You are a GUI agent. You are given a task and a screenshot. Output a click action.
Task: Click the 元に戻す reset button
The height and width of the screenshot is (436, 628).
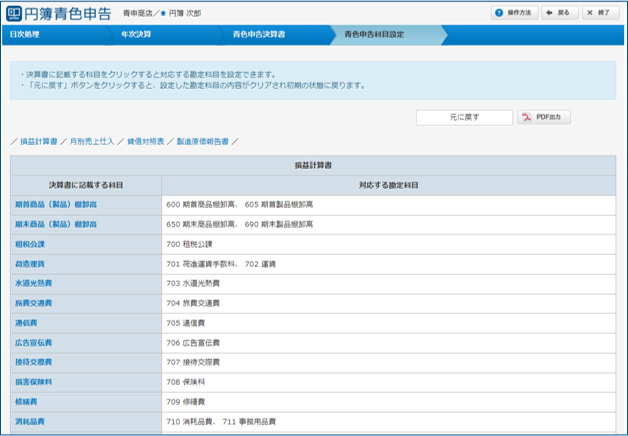[x=464, y=117]
